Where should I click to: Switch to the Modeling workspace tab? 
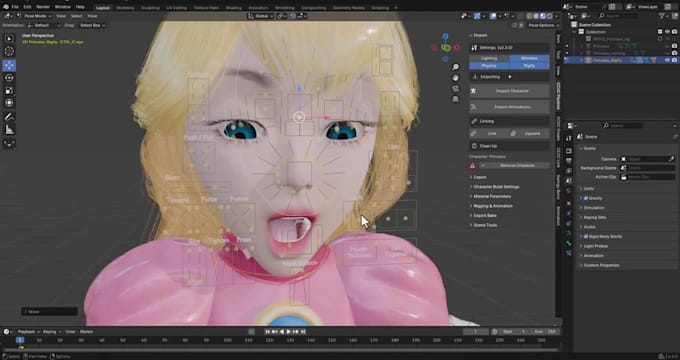pos(125,8)
